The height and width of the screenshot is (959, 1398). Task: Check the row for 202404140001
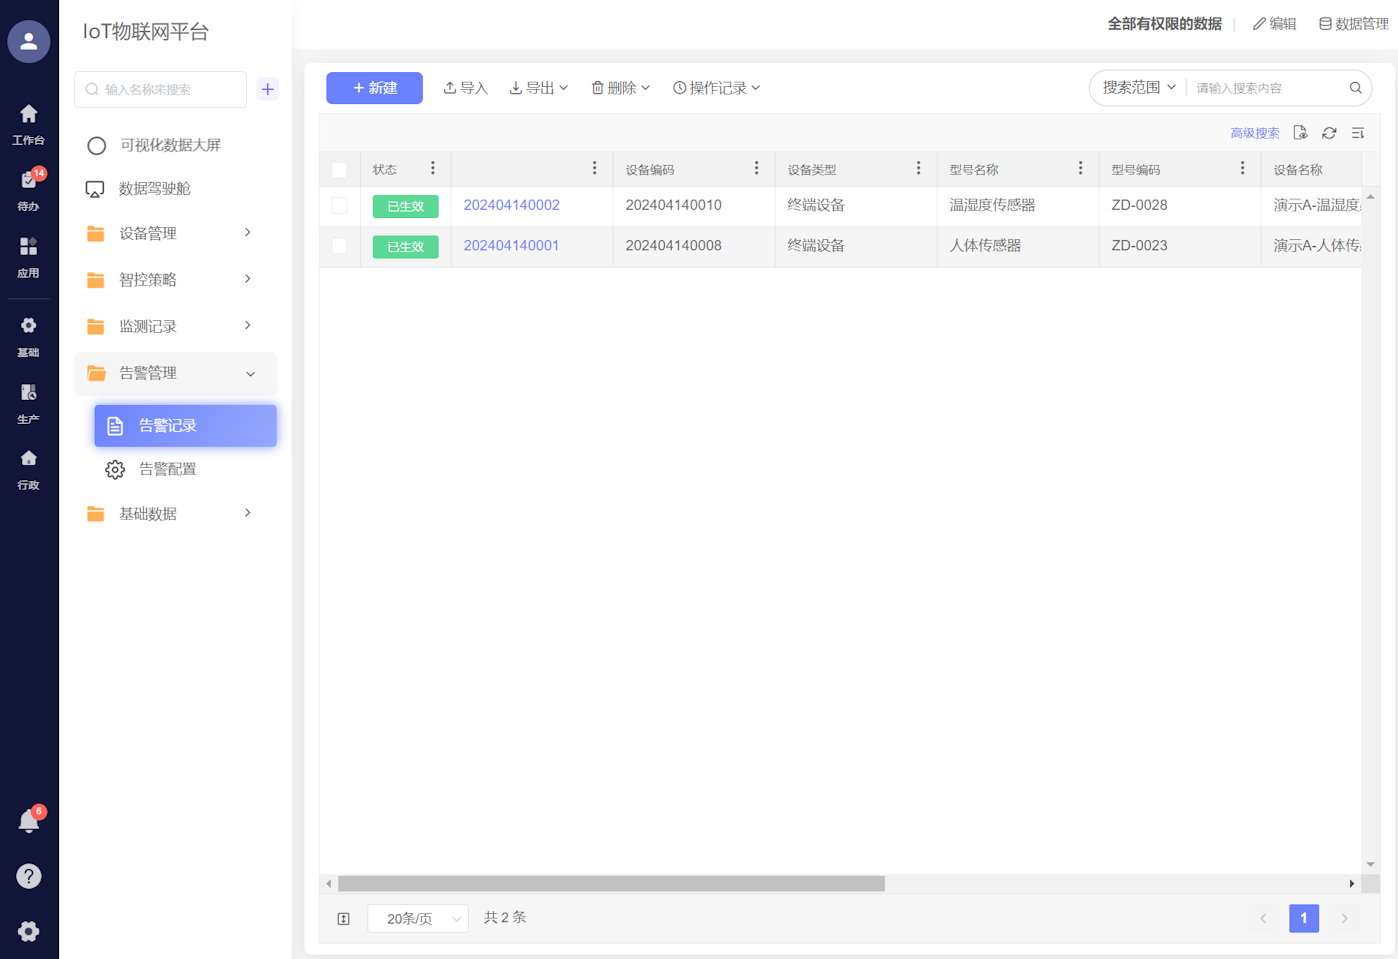(340, 246)
